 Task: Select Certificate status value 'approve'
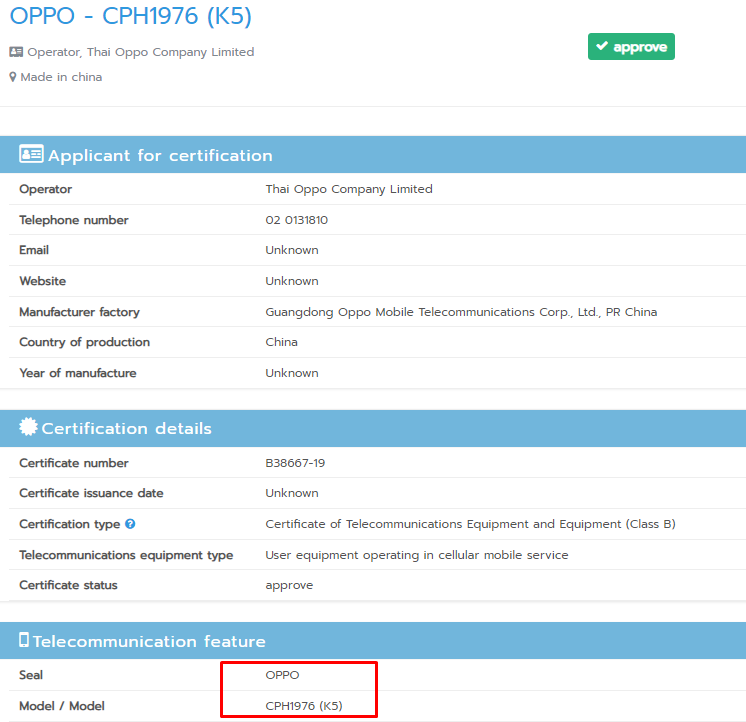(x=289, y=586)
